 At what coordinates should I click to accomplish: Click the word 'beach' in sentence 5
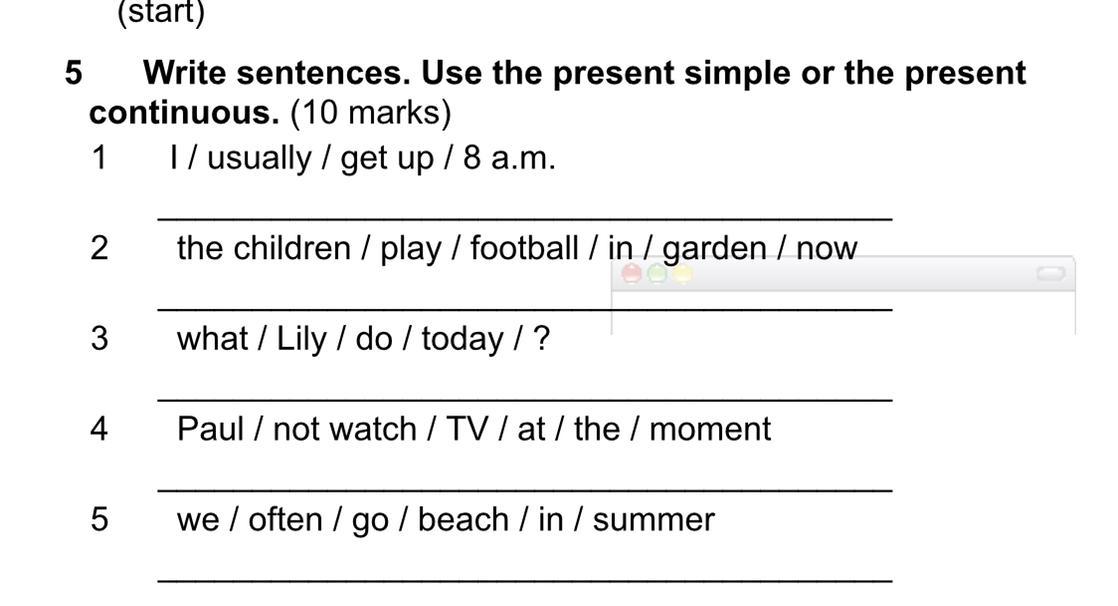pyautogui.click(x=463, y=519)
